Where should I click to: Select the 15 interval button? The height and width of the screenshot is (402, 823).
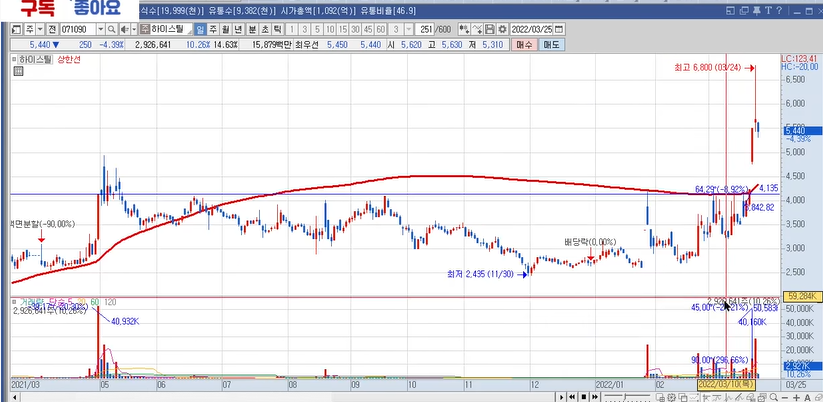(342, 29)
